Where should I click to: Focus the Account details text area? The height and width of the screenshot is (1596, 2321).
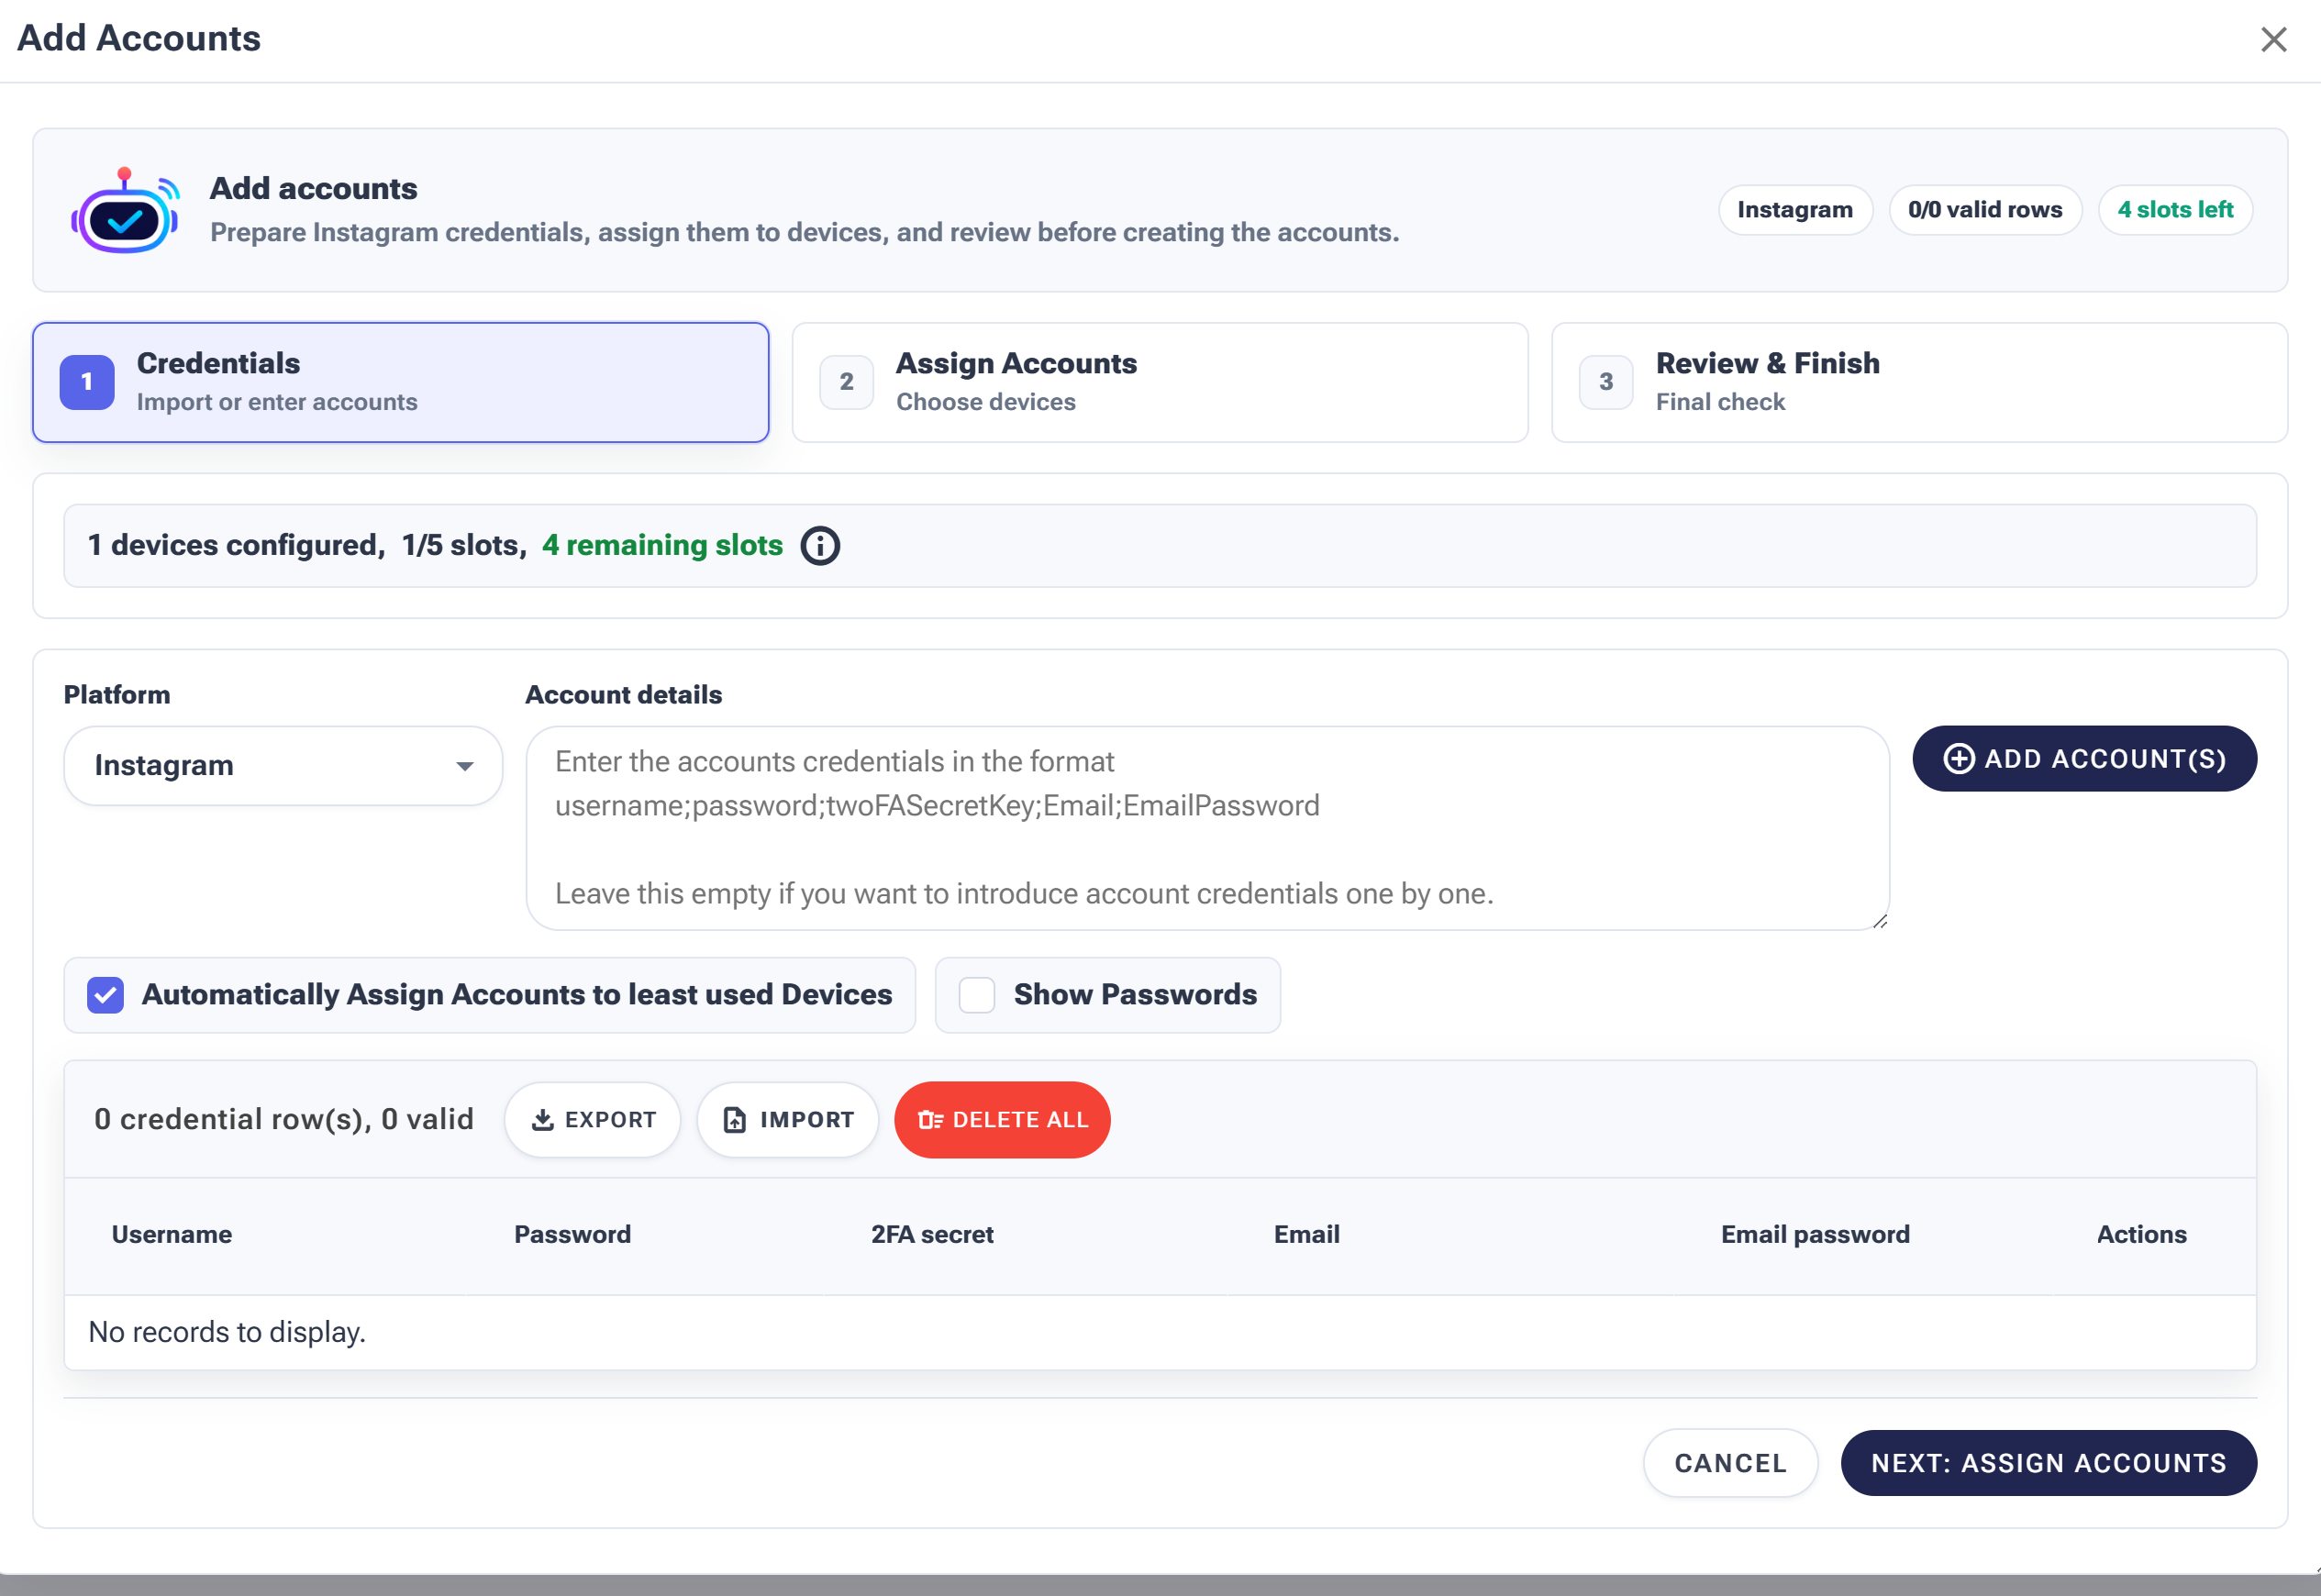[x=1207, y=828]
